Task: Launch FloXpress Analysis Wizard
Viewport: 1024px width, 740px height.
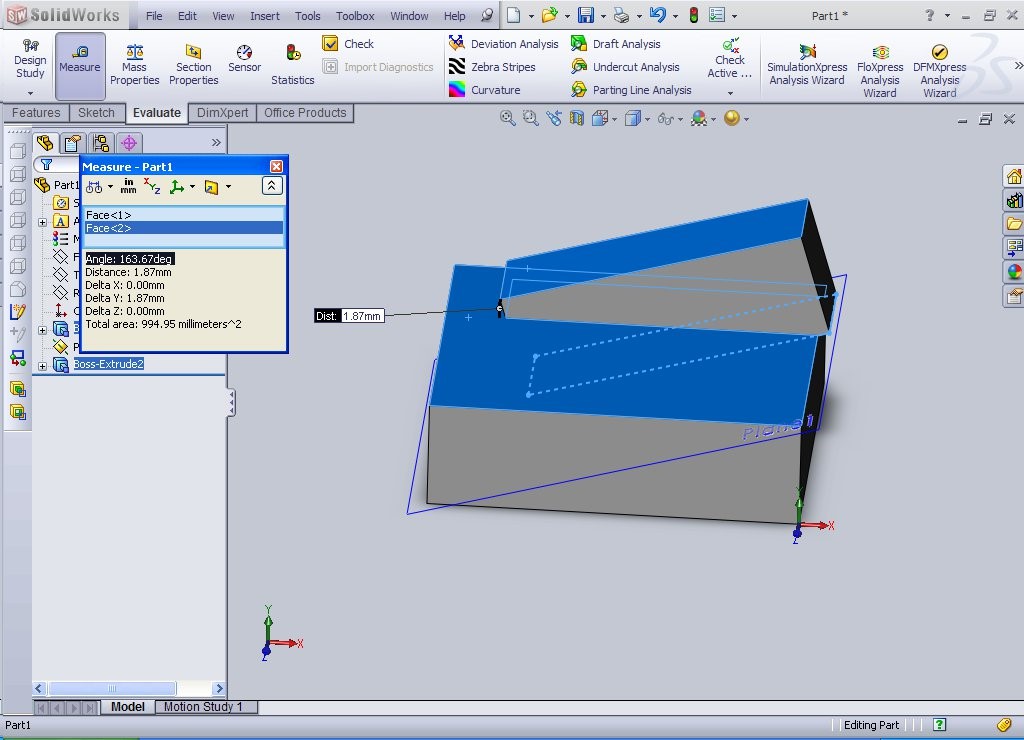Action: pos(880,71)
